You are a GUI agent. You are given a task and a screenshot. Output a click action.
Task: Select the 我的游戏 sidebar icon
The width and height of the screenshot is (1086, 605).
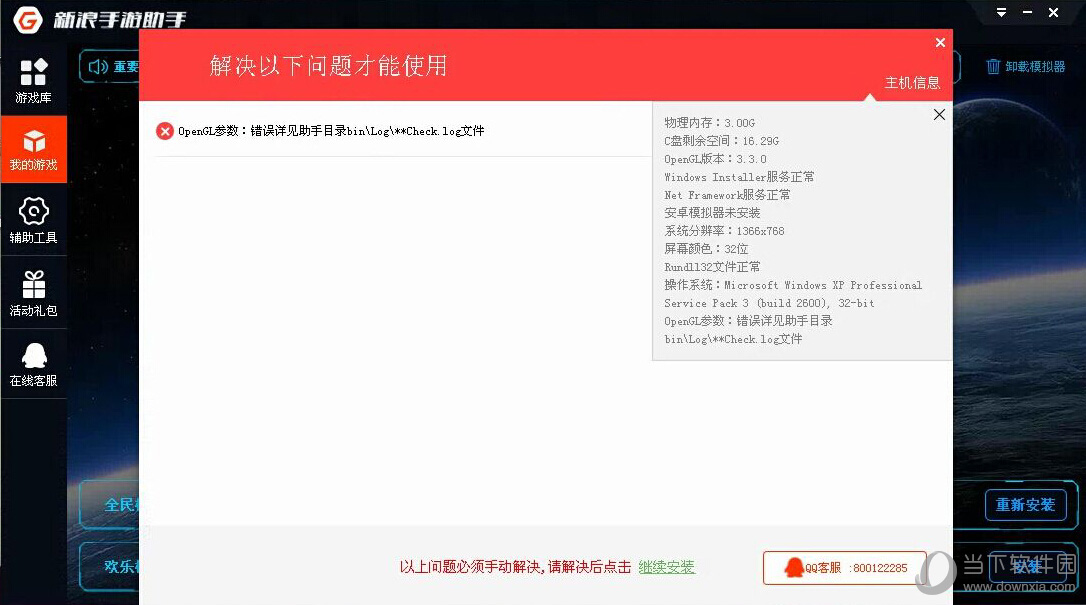click(34, 148)
